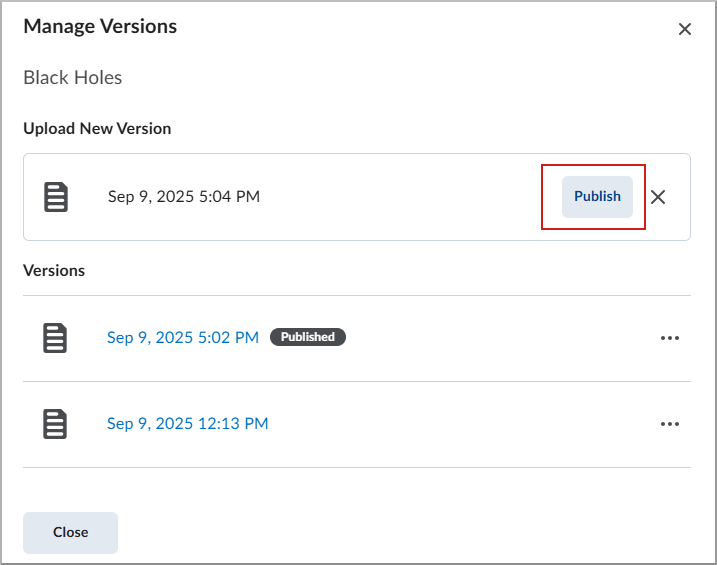
Task: Click the document icon for the 12:13 PM version
Action: [56, 424]
